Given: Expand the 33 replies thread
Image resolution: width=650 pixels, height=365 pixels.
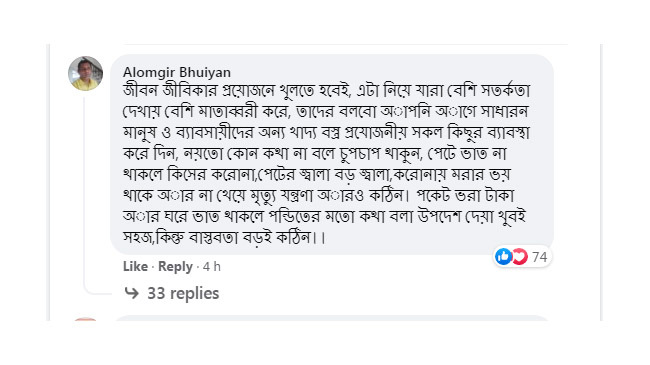Looking at the screenshot, I should (x=183, y=293).
